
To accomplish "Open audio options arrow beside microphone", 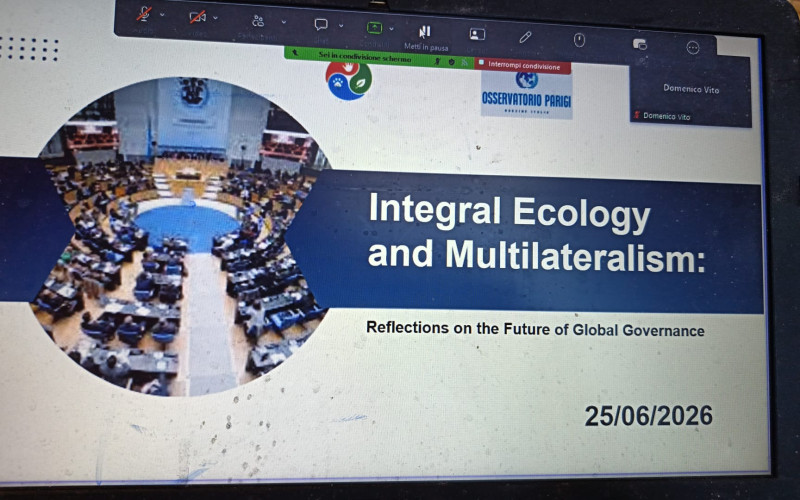I will (162, 15).
